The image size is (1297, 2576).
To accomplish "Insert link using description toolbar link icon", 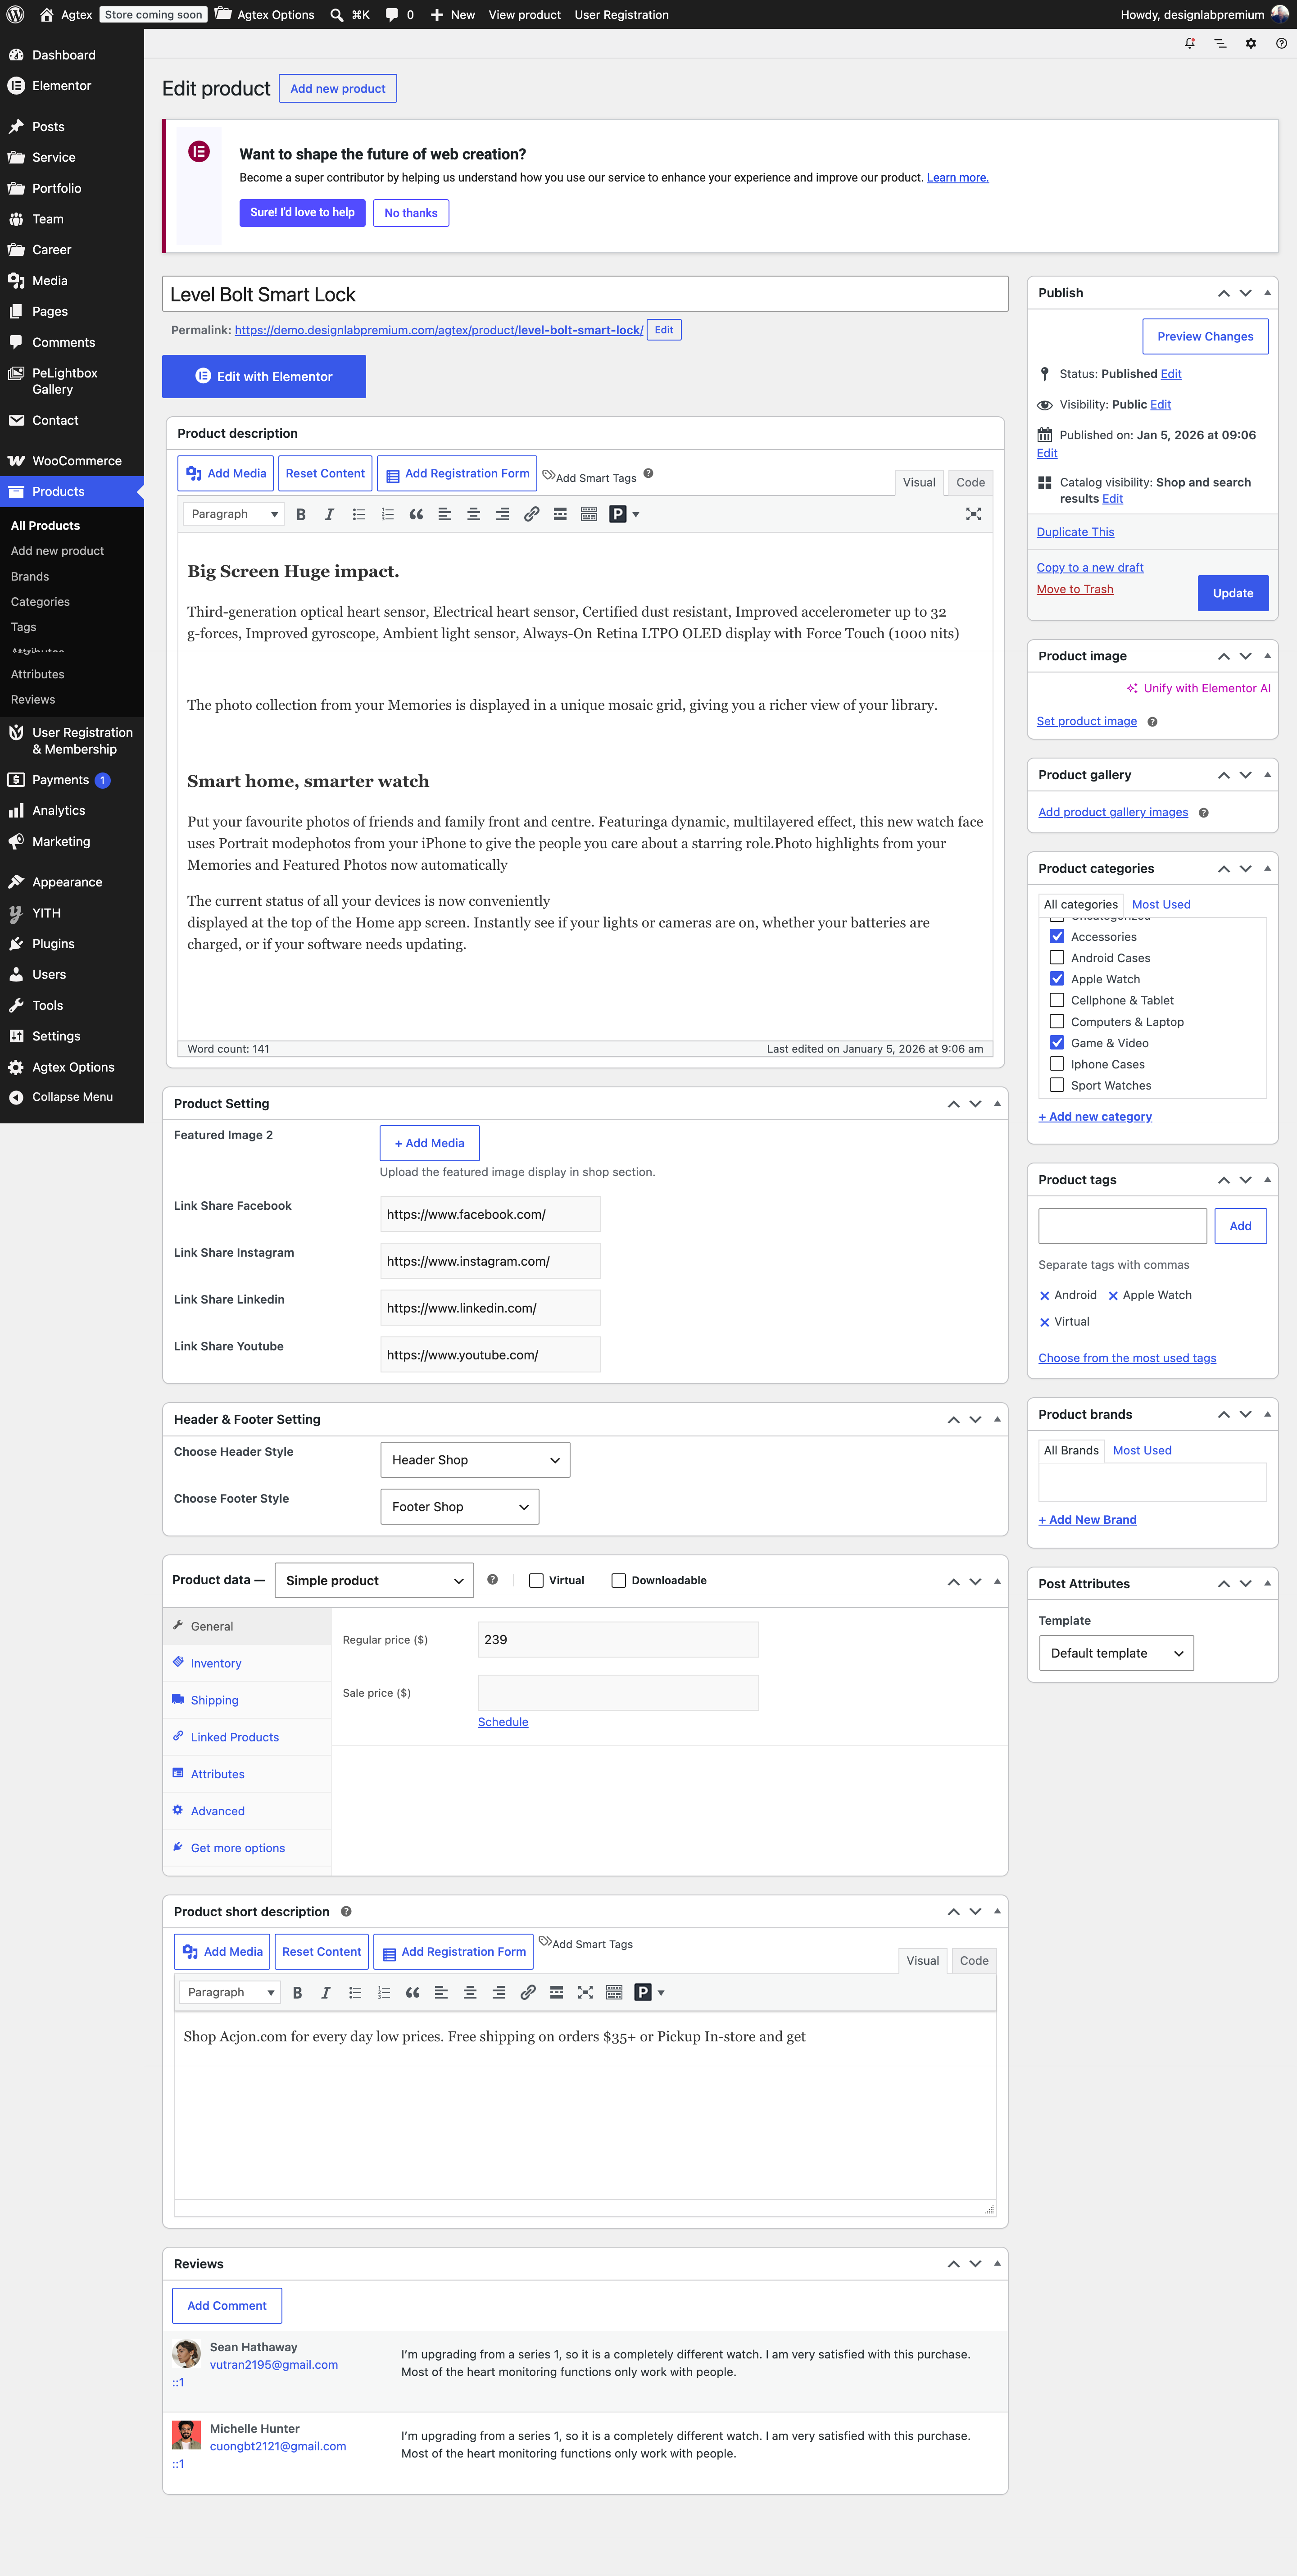I will [x=531, y=514].
